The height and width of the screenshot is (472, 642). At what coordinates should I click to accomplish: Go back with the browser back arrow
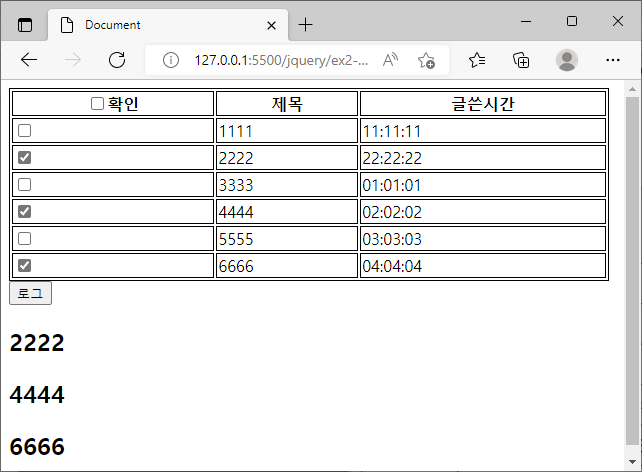29,60
